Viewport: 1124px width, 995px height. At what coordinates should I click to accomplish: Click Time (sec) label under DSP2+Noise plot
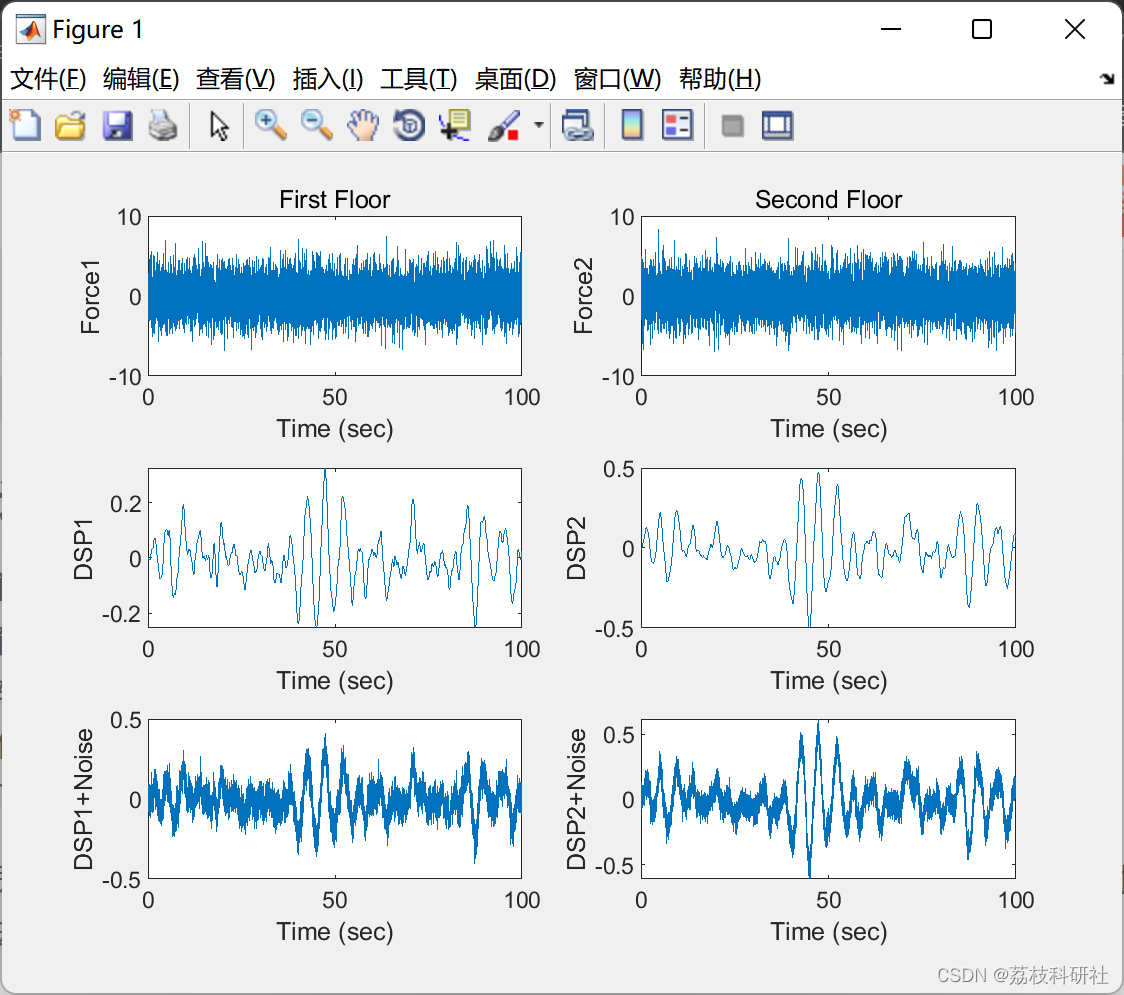(829, 932)
